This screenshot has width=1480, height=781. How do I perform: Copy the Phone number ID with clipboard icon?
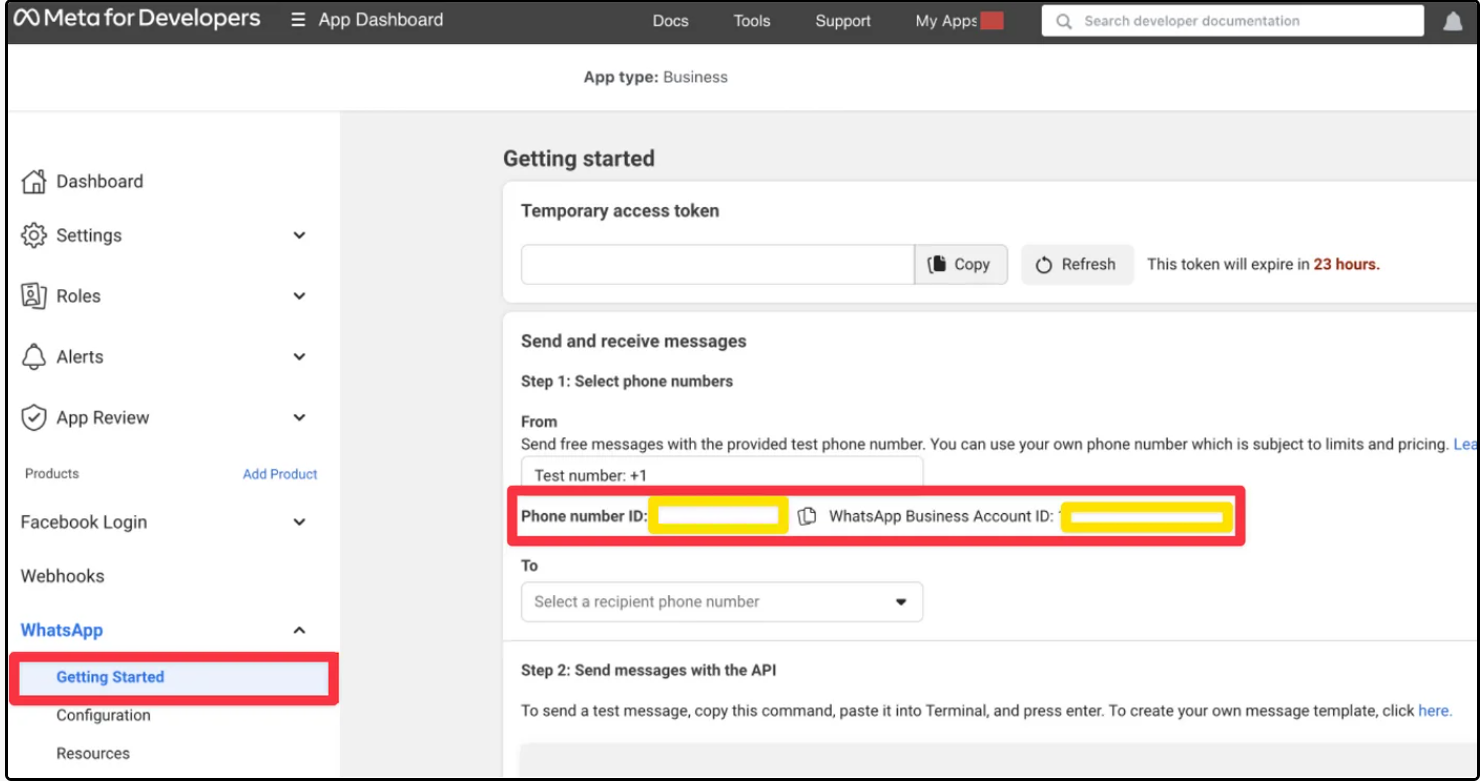tap(807, 516)
